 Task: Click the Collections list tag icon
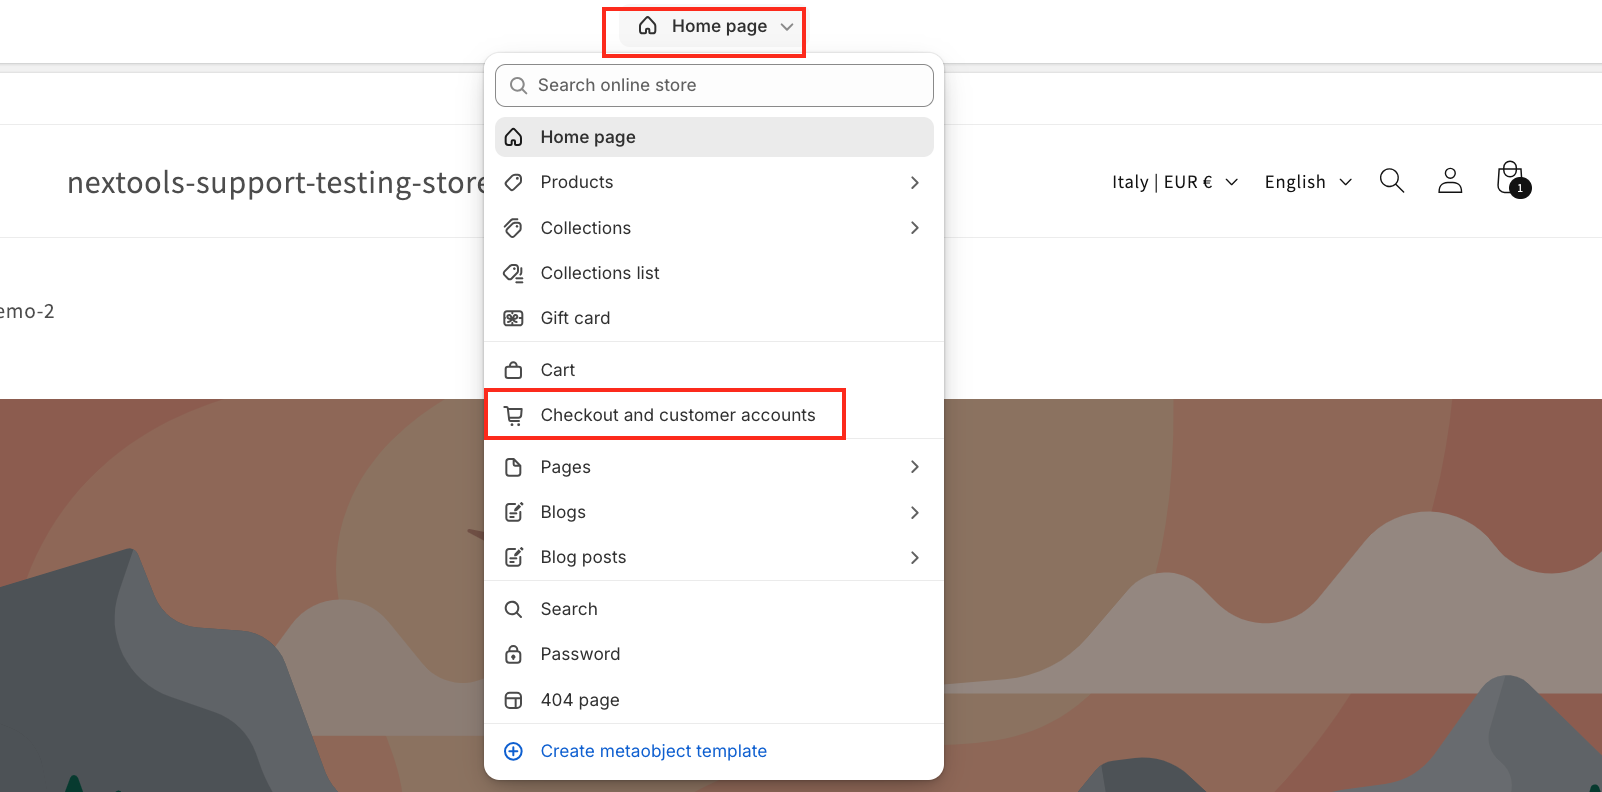[x=513, y=273]
